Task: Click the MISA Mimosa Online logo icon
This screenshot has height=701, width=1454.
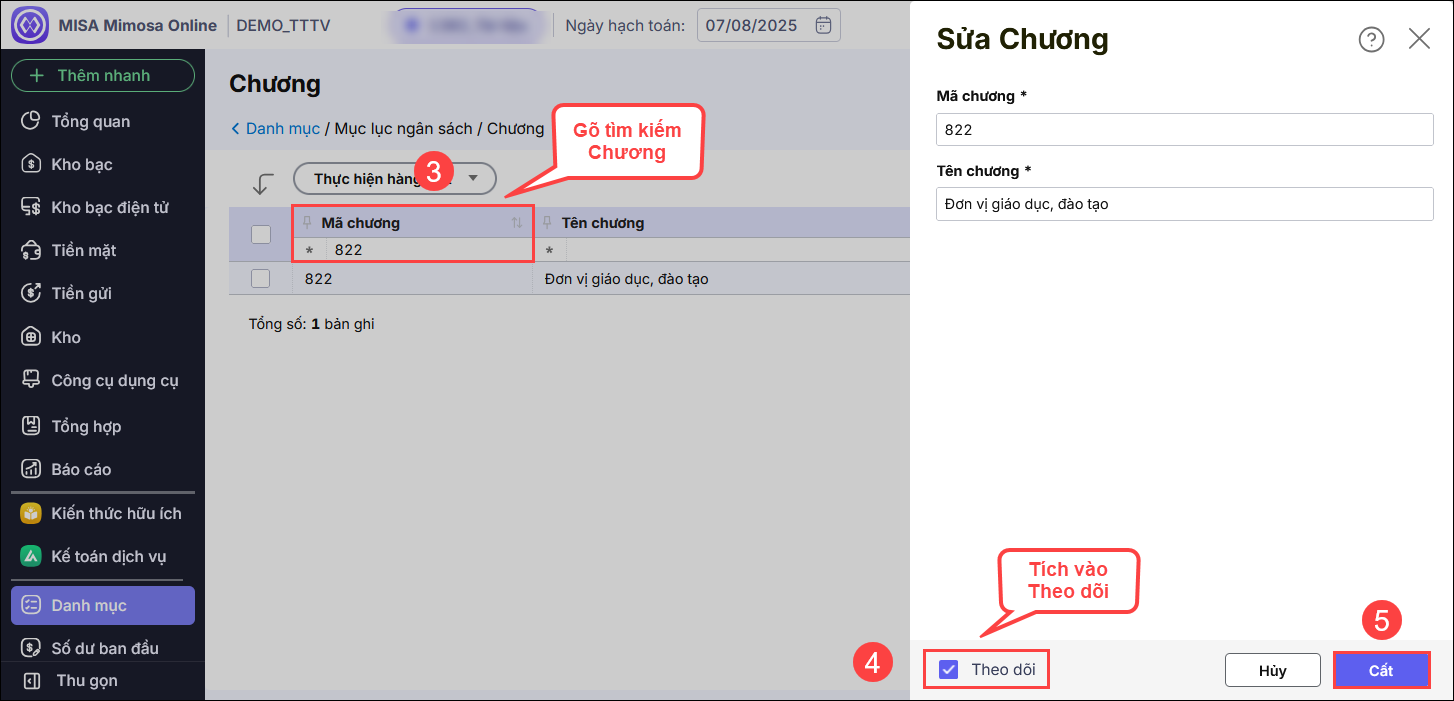Action: [x=30, y=25]
